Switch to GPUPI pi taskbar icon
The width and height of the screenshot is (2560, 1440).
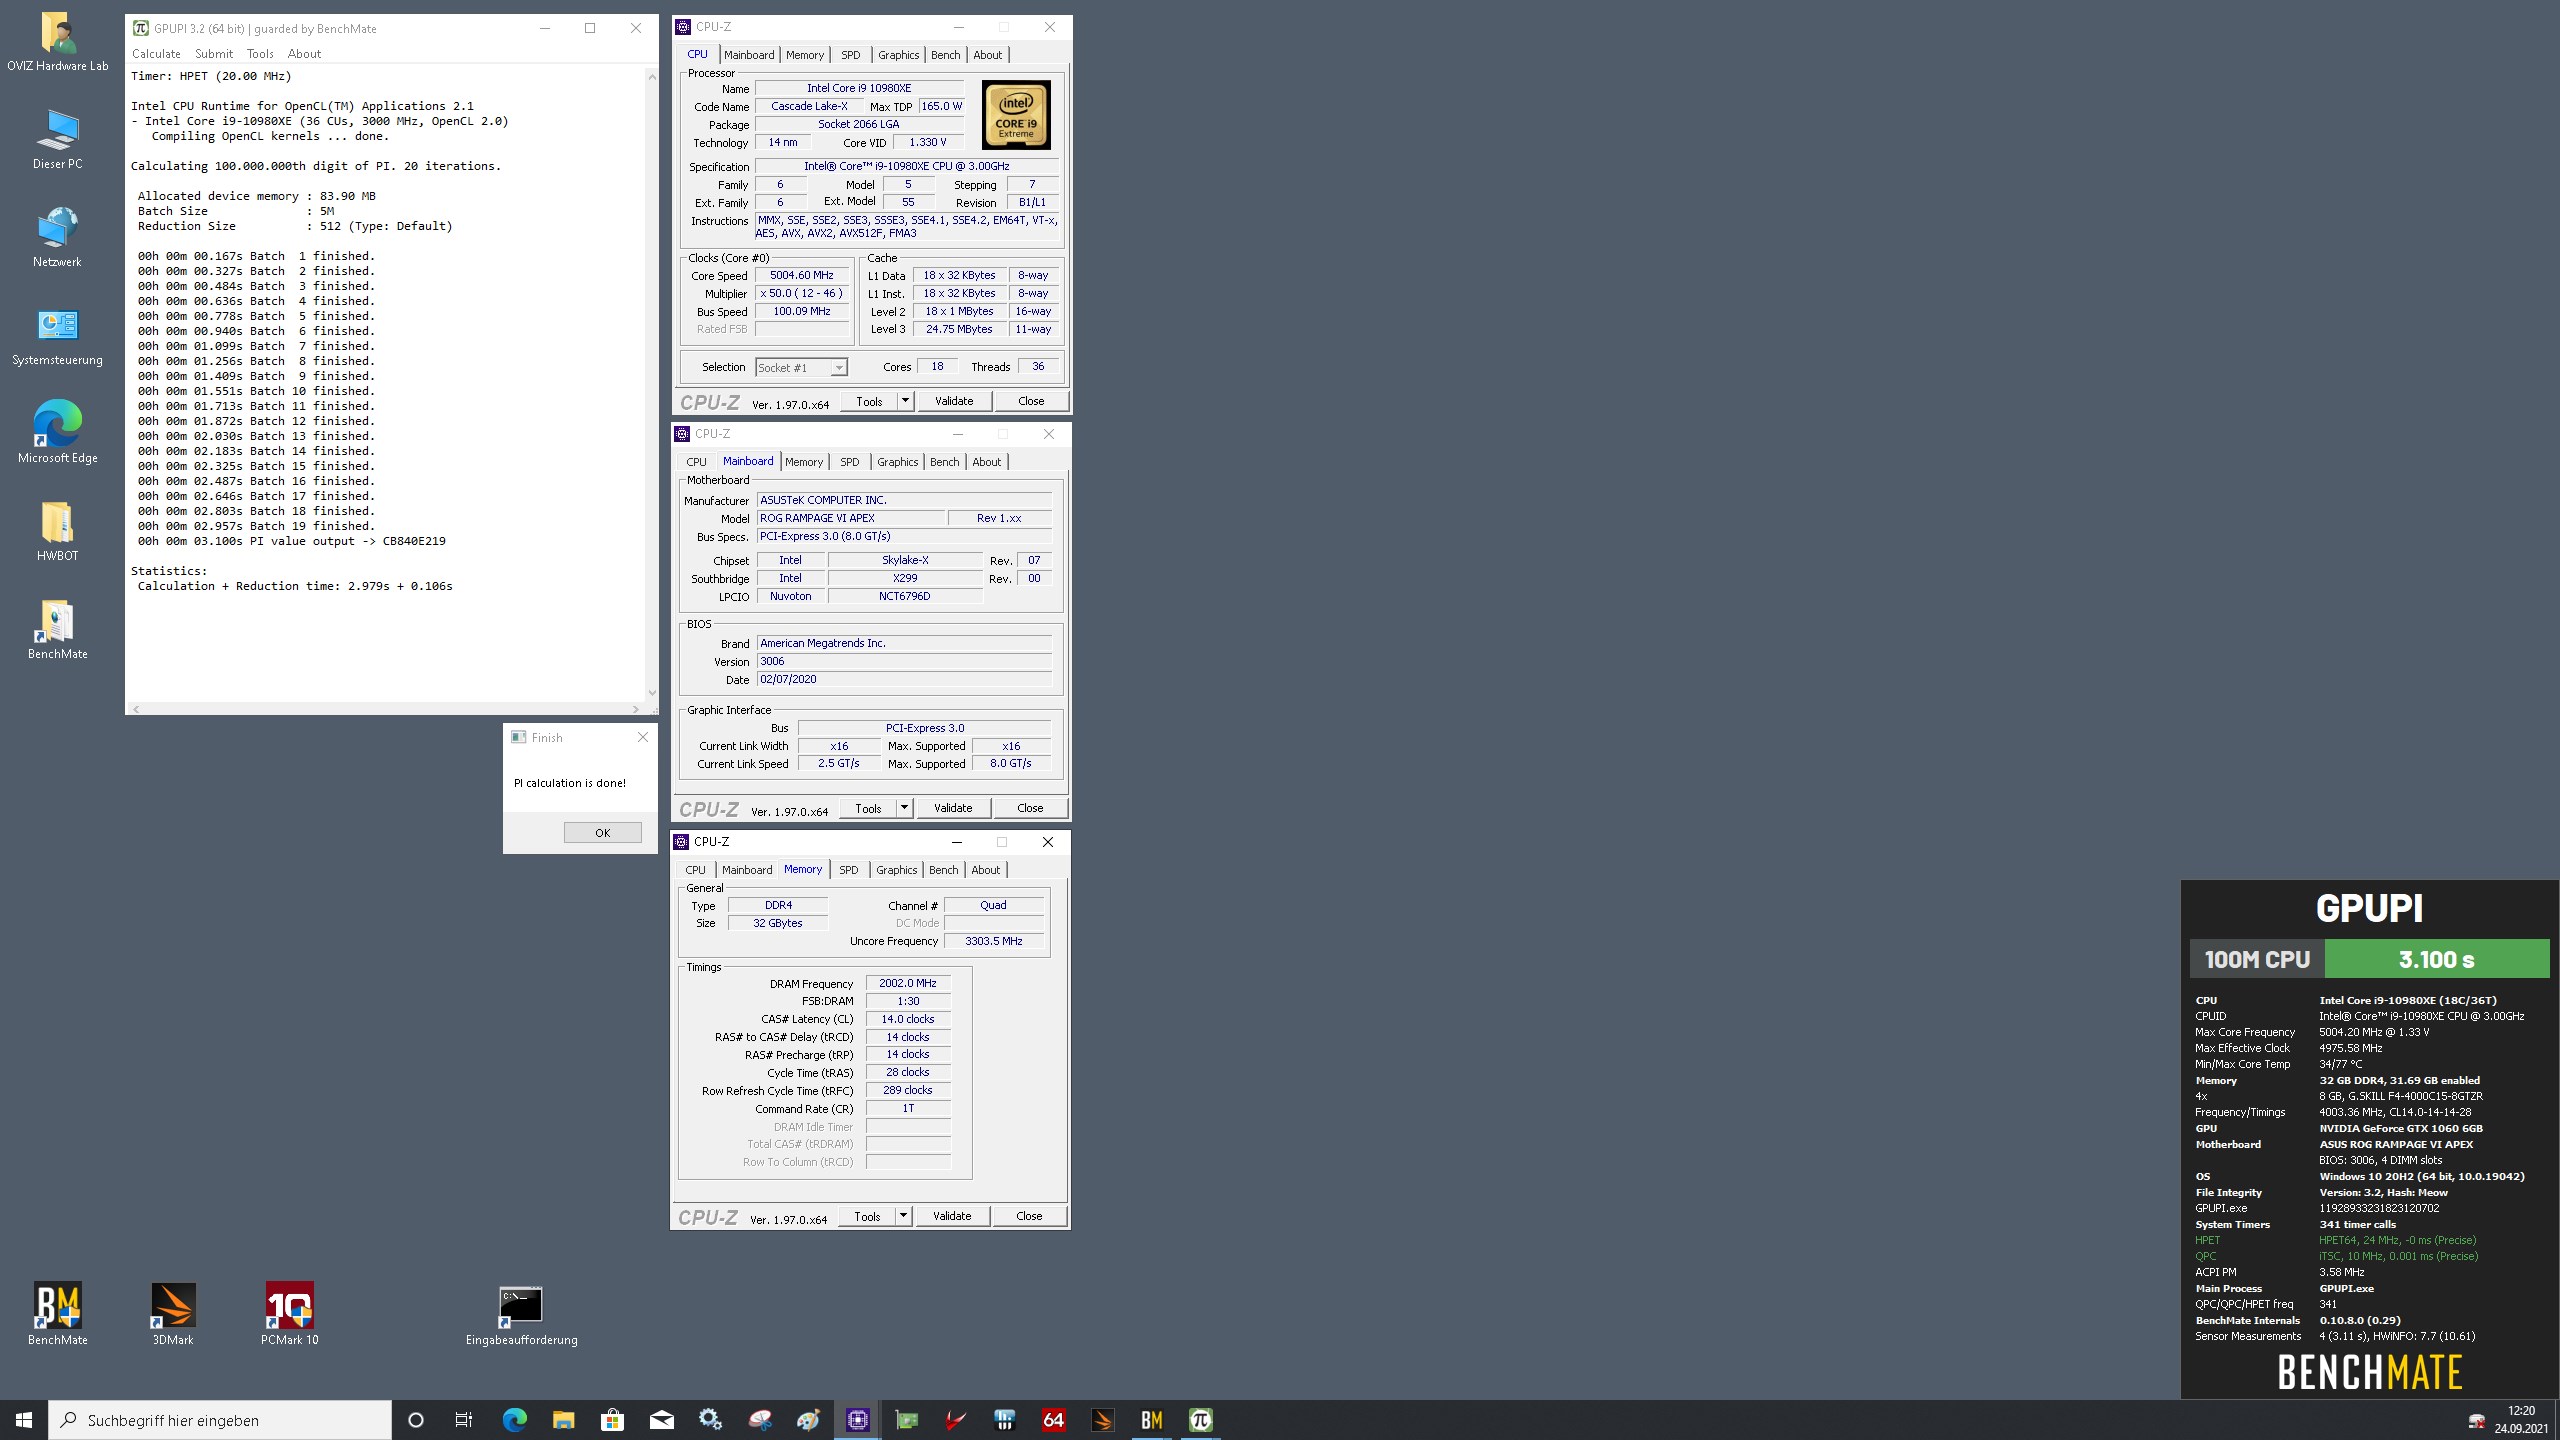click(x=1200, y=1420)
